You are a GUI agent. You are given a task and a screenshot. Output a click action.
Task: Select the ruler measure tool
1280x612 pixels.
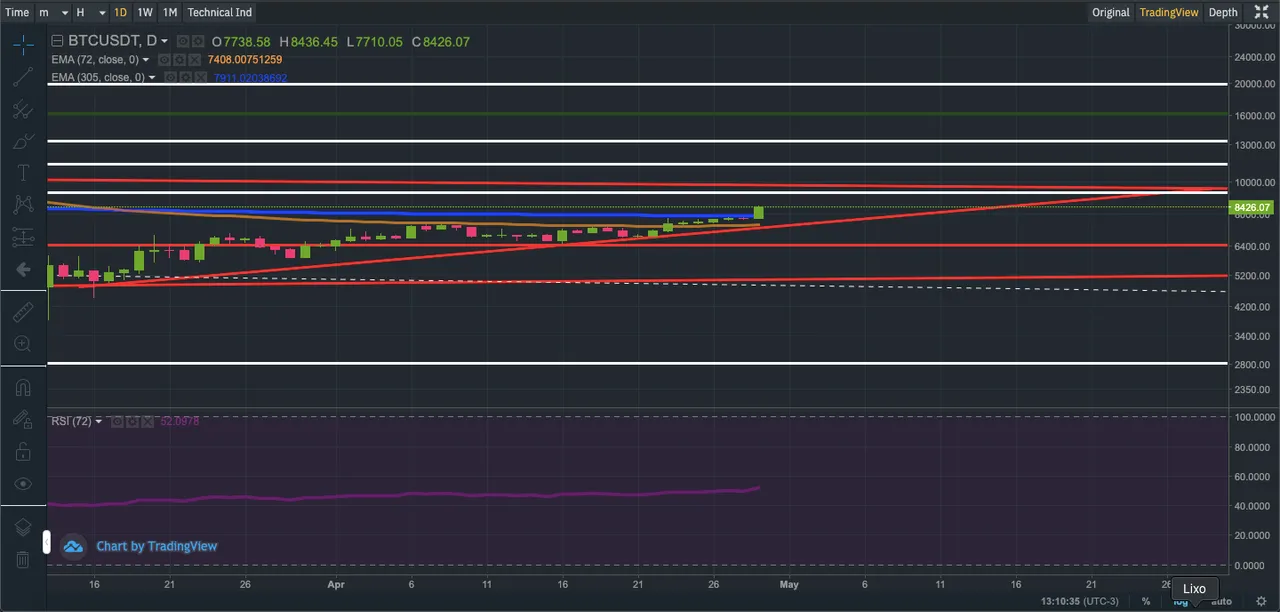click(23, 312)
